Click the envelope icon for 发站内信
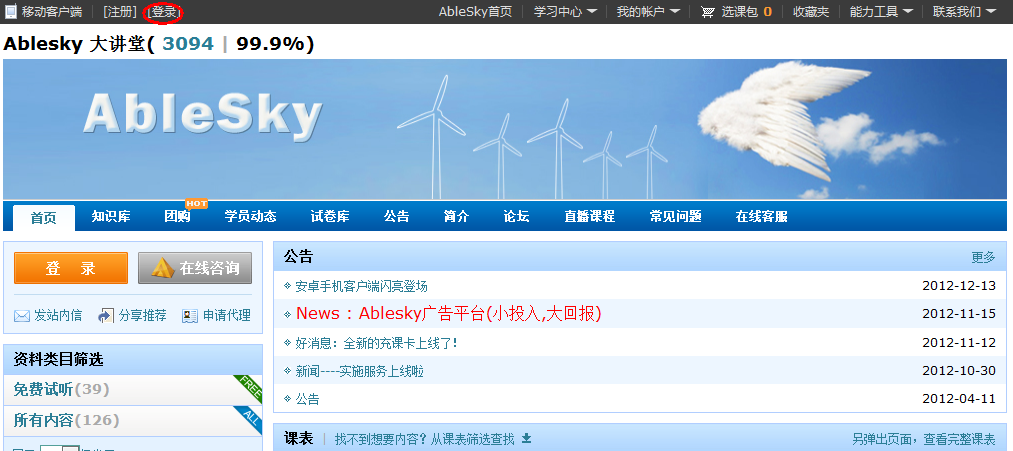1013x451 pixels. tap(22, 316)
